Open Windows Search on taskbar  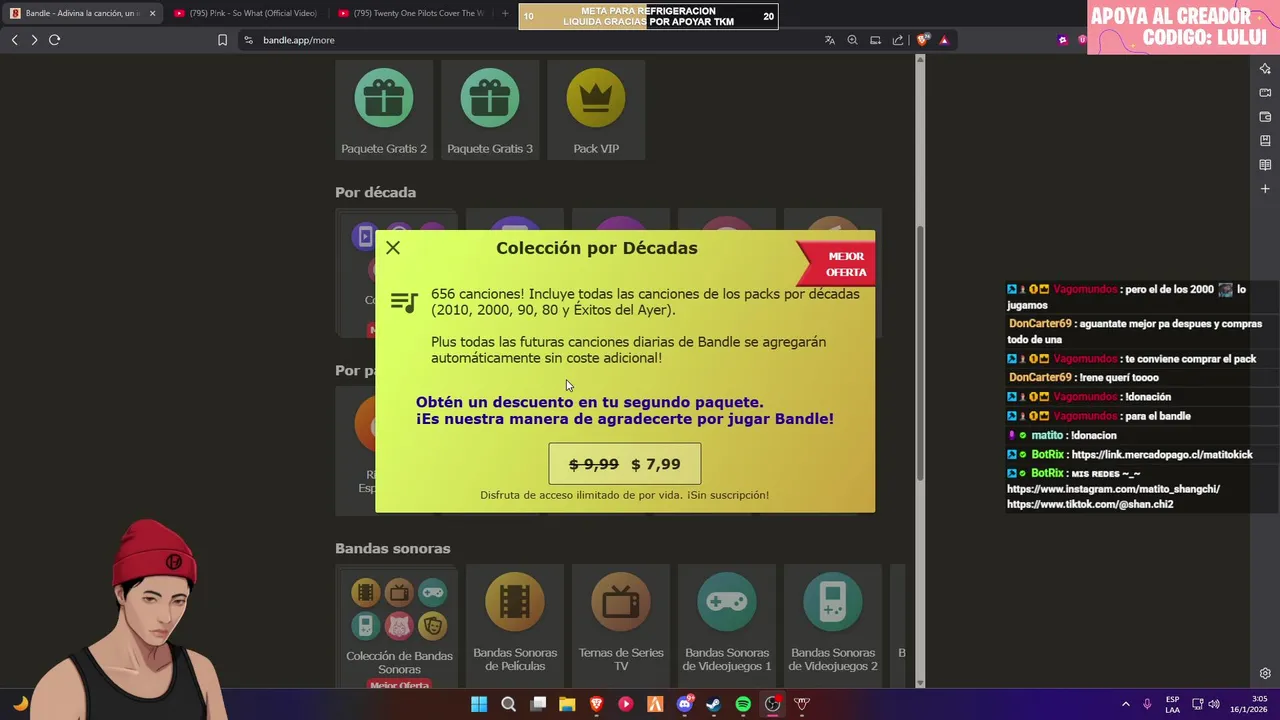coord(508,704)
